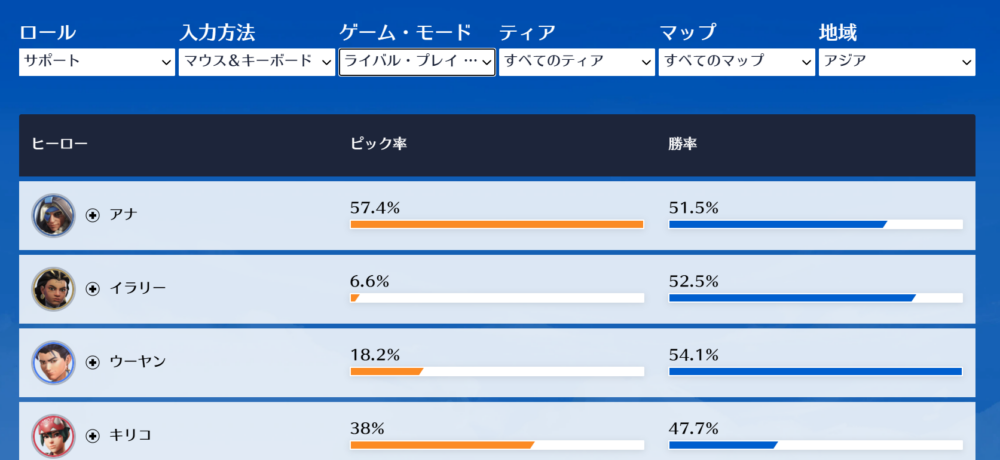1000x460 pixels.
Task: Expand the ゲーム・モード dropdown
Action: click(x=417, y=62)
